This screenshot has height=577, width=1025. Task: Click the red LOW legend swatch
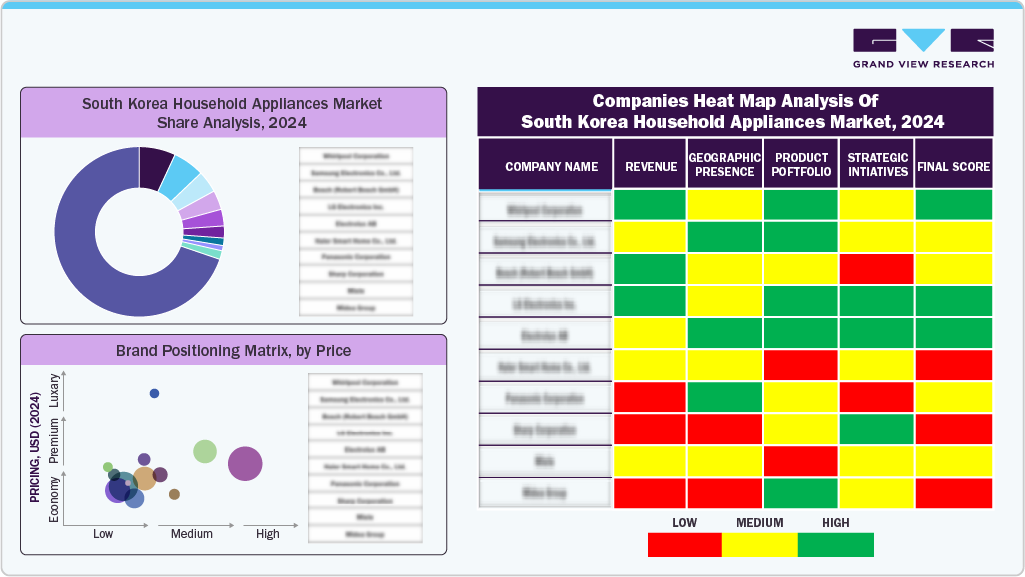pos(684,545)
